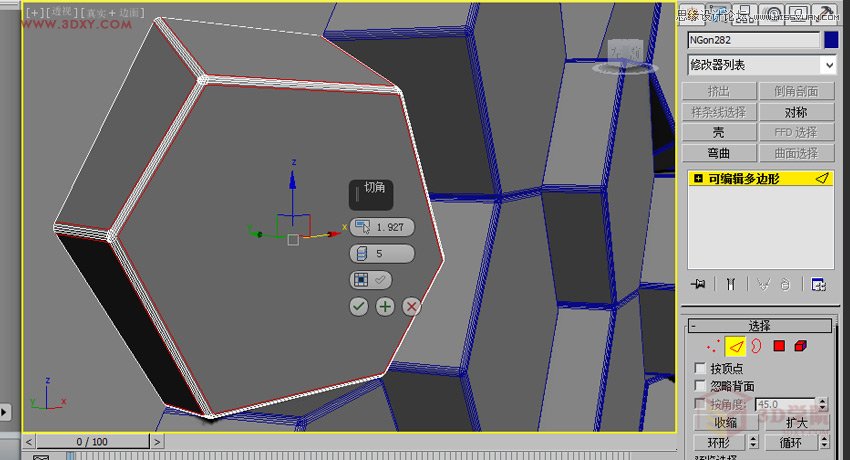Open the Hierarchy panel tab
Screen dimensions: 850x460
pos(746,12)
